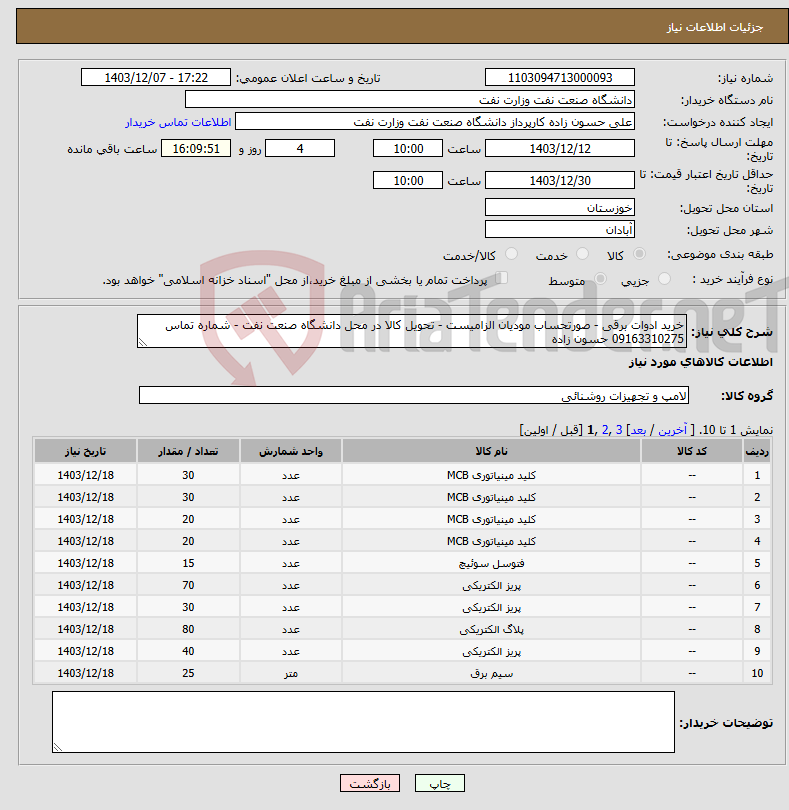Click the شماره نیاز number field
This screenshot has width=789, height=810.
pos(560,77)
